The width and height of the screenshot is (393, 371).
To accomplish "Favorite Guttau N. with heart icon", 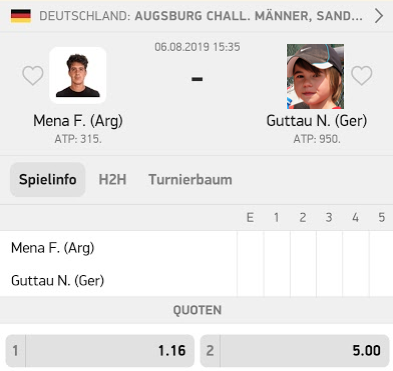I will [362, 75].
